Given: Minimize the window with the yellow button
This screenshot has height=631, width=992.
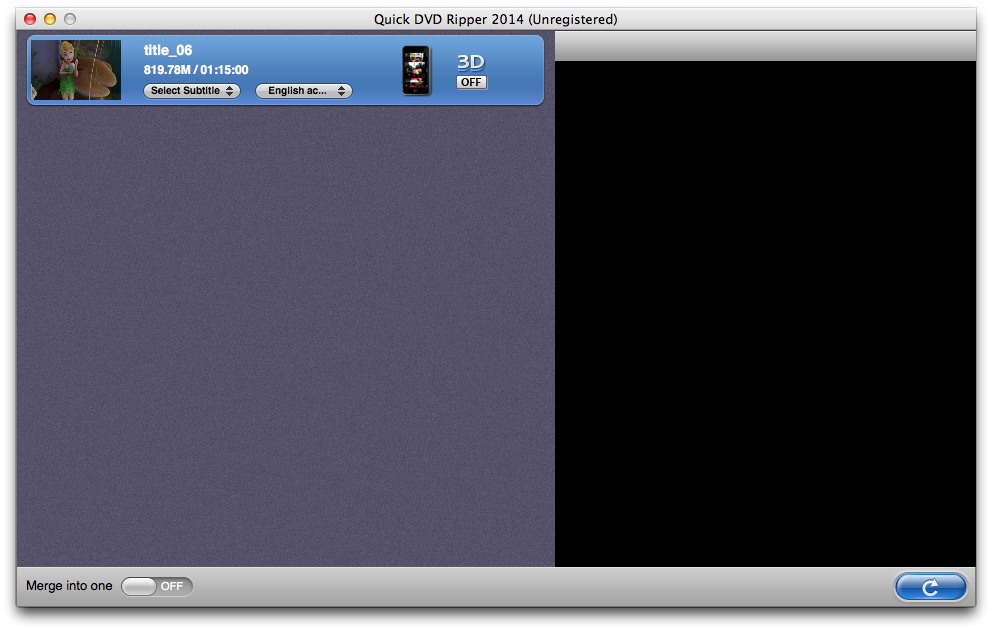Looking at the screenshot, I should point(50,19).
